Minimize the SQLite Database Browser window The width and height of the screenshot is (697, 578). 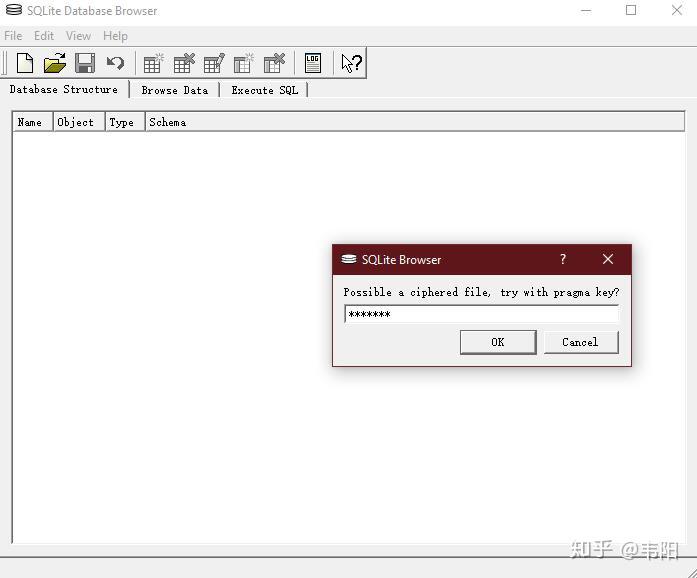click(586, 10)
